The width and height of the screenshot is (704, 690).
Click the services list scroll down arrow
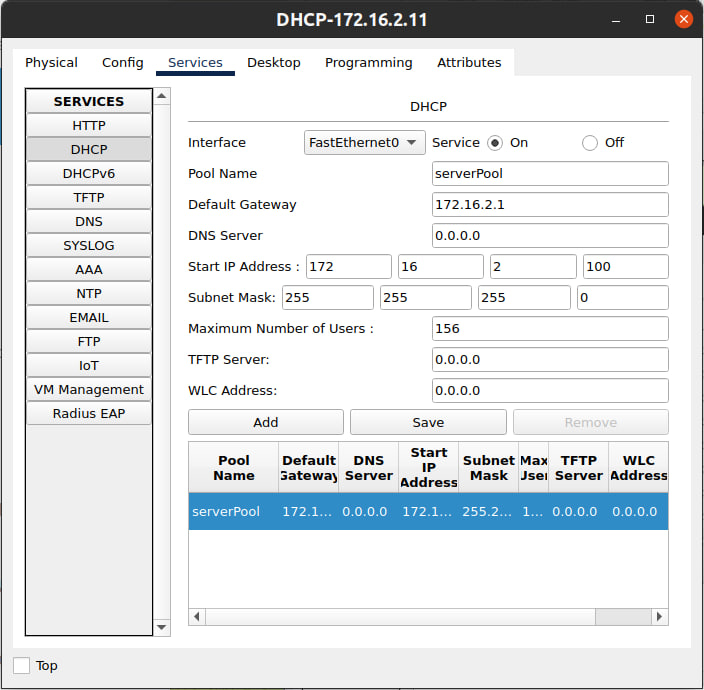coord(162,627)
